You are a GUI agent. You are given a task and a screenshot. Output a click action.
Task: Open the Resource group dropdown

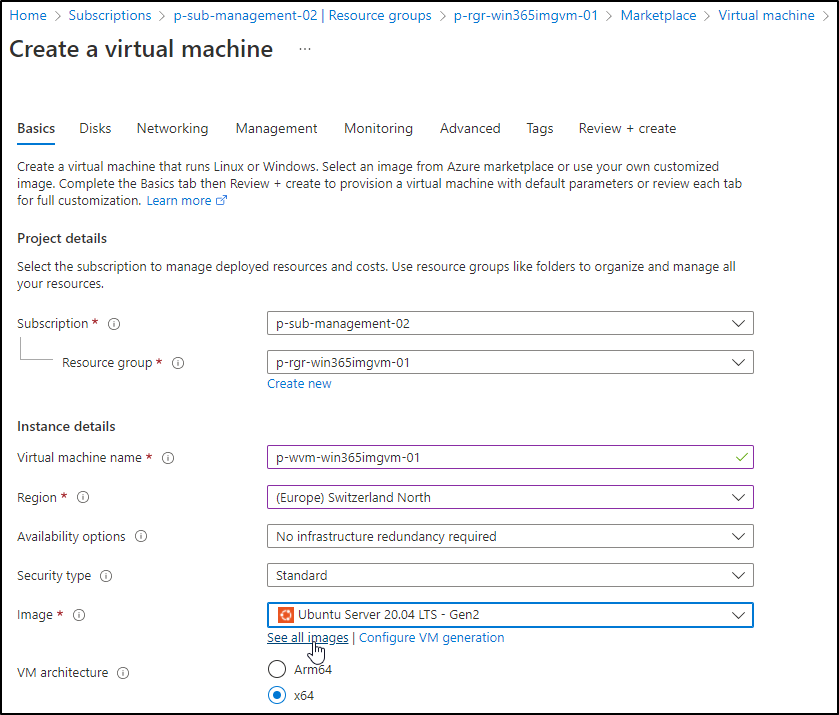click(510, 362)
